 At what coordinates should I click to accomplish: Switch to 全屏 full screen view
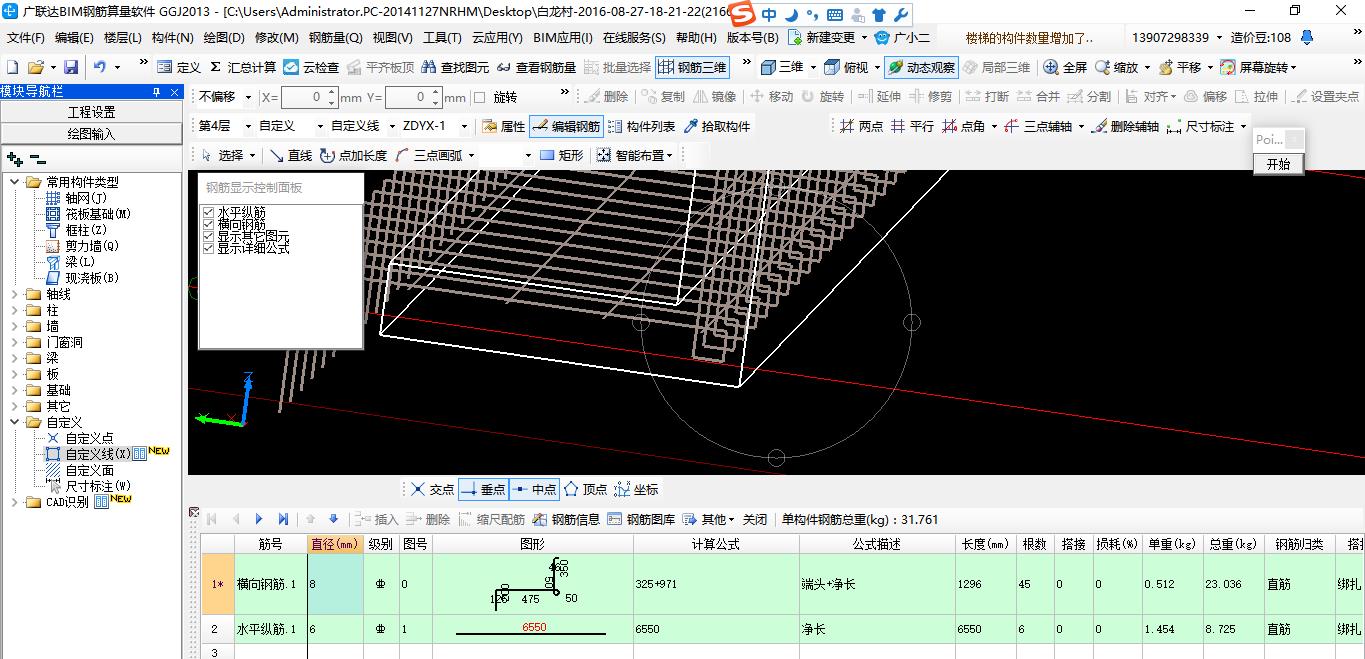pyautogui.click(x=1065, y=67)
